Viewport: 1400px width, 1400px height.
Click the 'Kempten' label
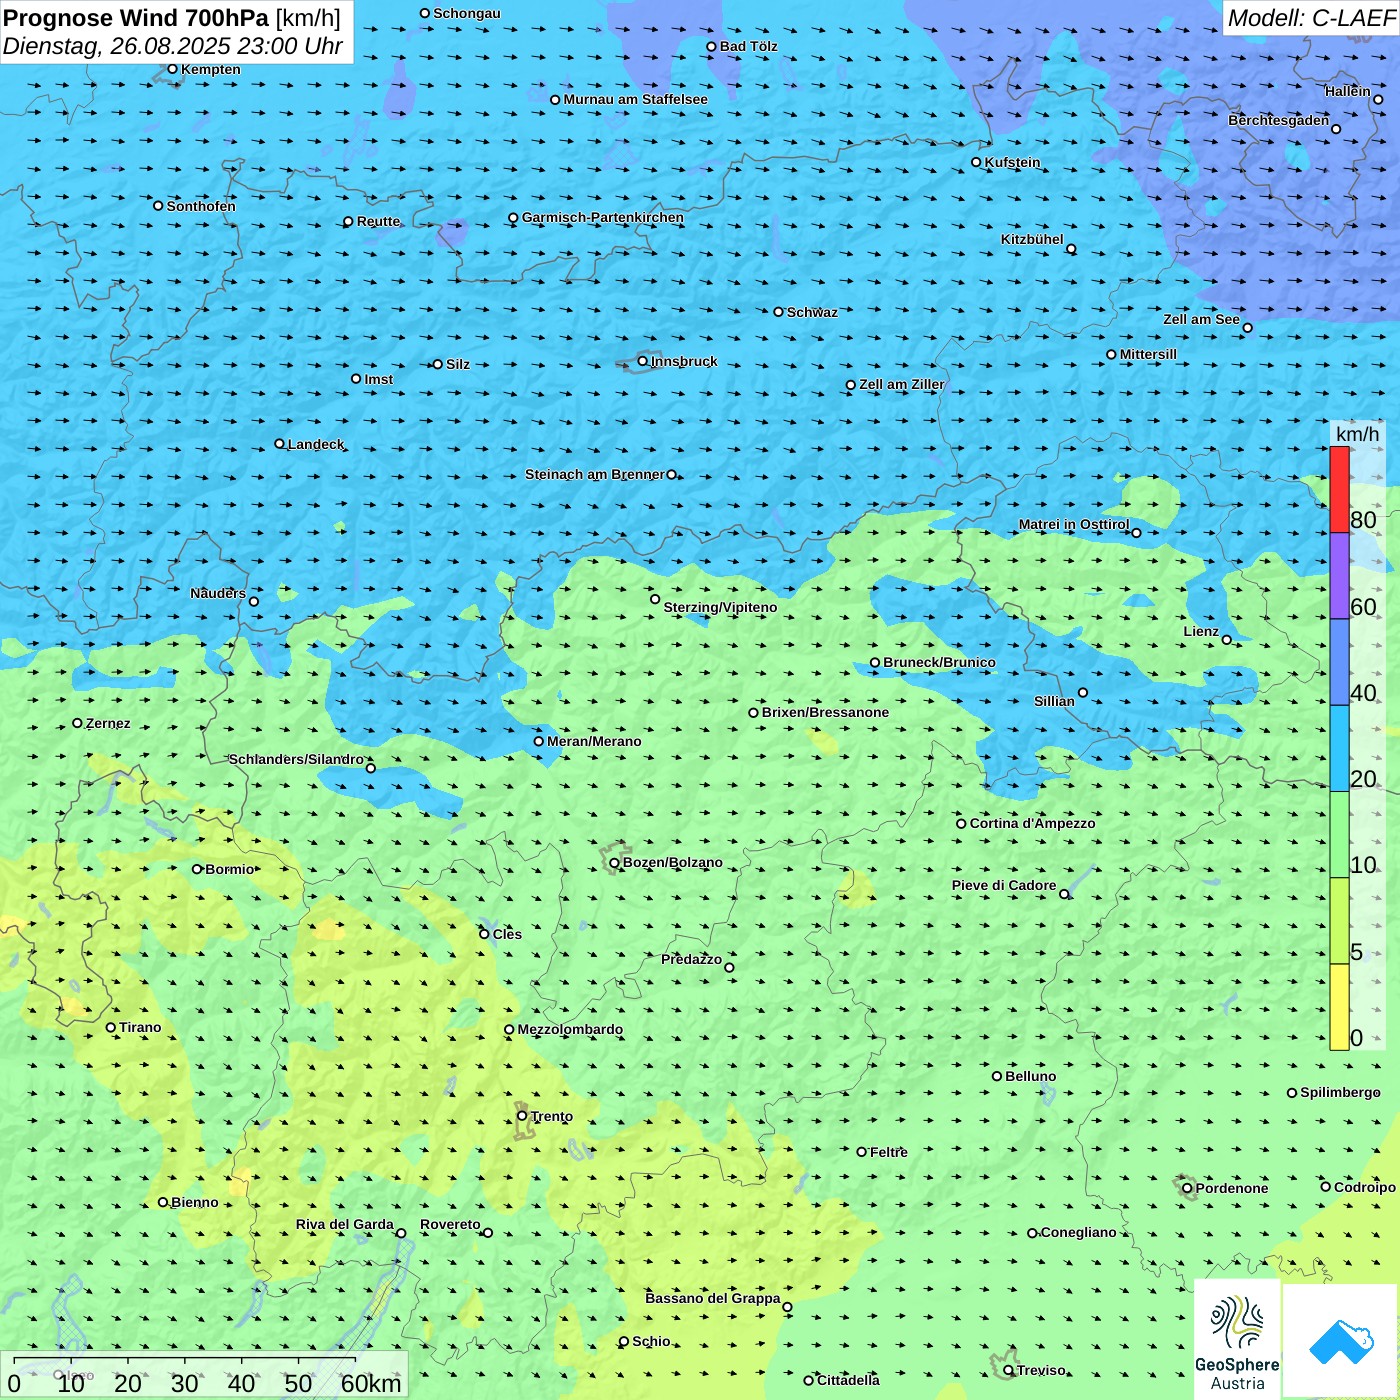click(x=211, y=69)
